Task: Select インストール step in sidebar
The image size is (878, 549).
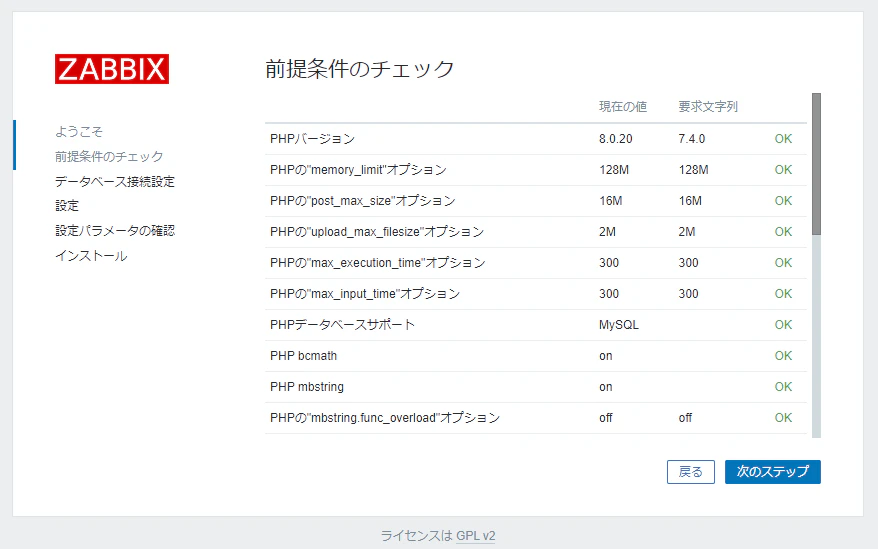Action: coord(91,255)
